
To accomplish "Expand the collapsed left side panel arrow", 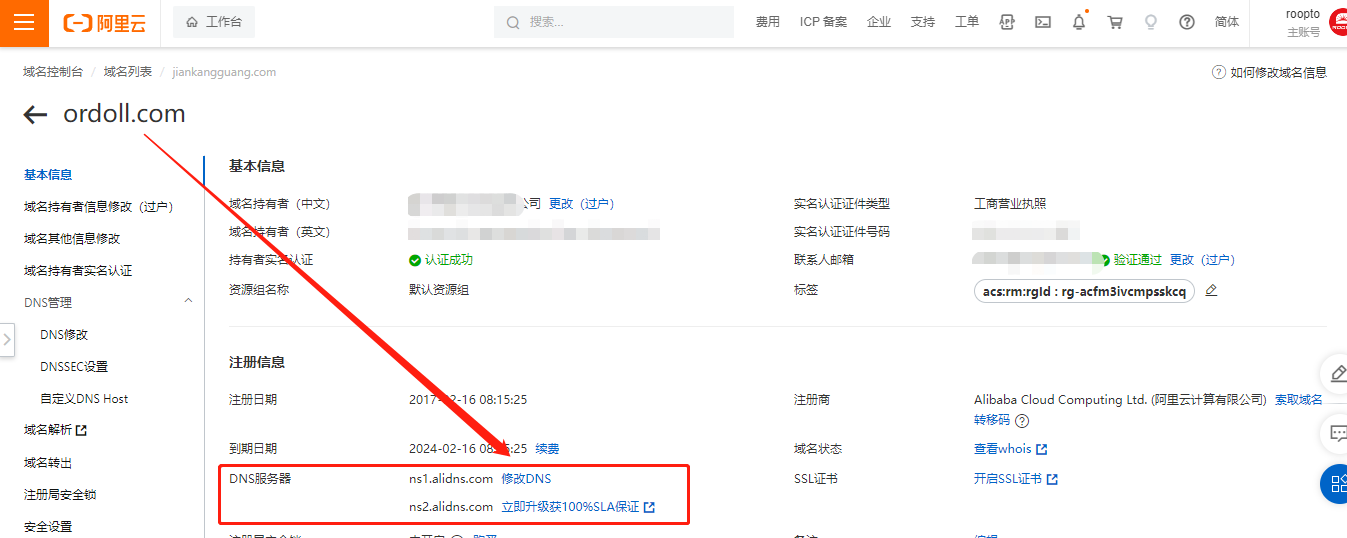I will coord(7,340).
